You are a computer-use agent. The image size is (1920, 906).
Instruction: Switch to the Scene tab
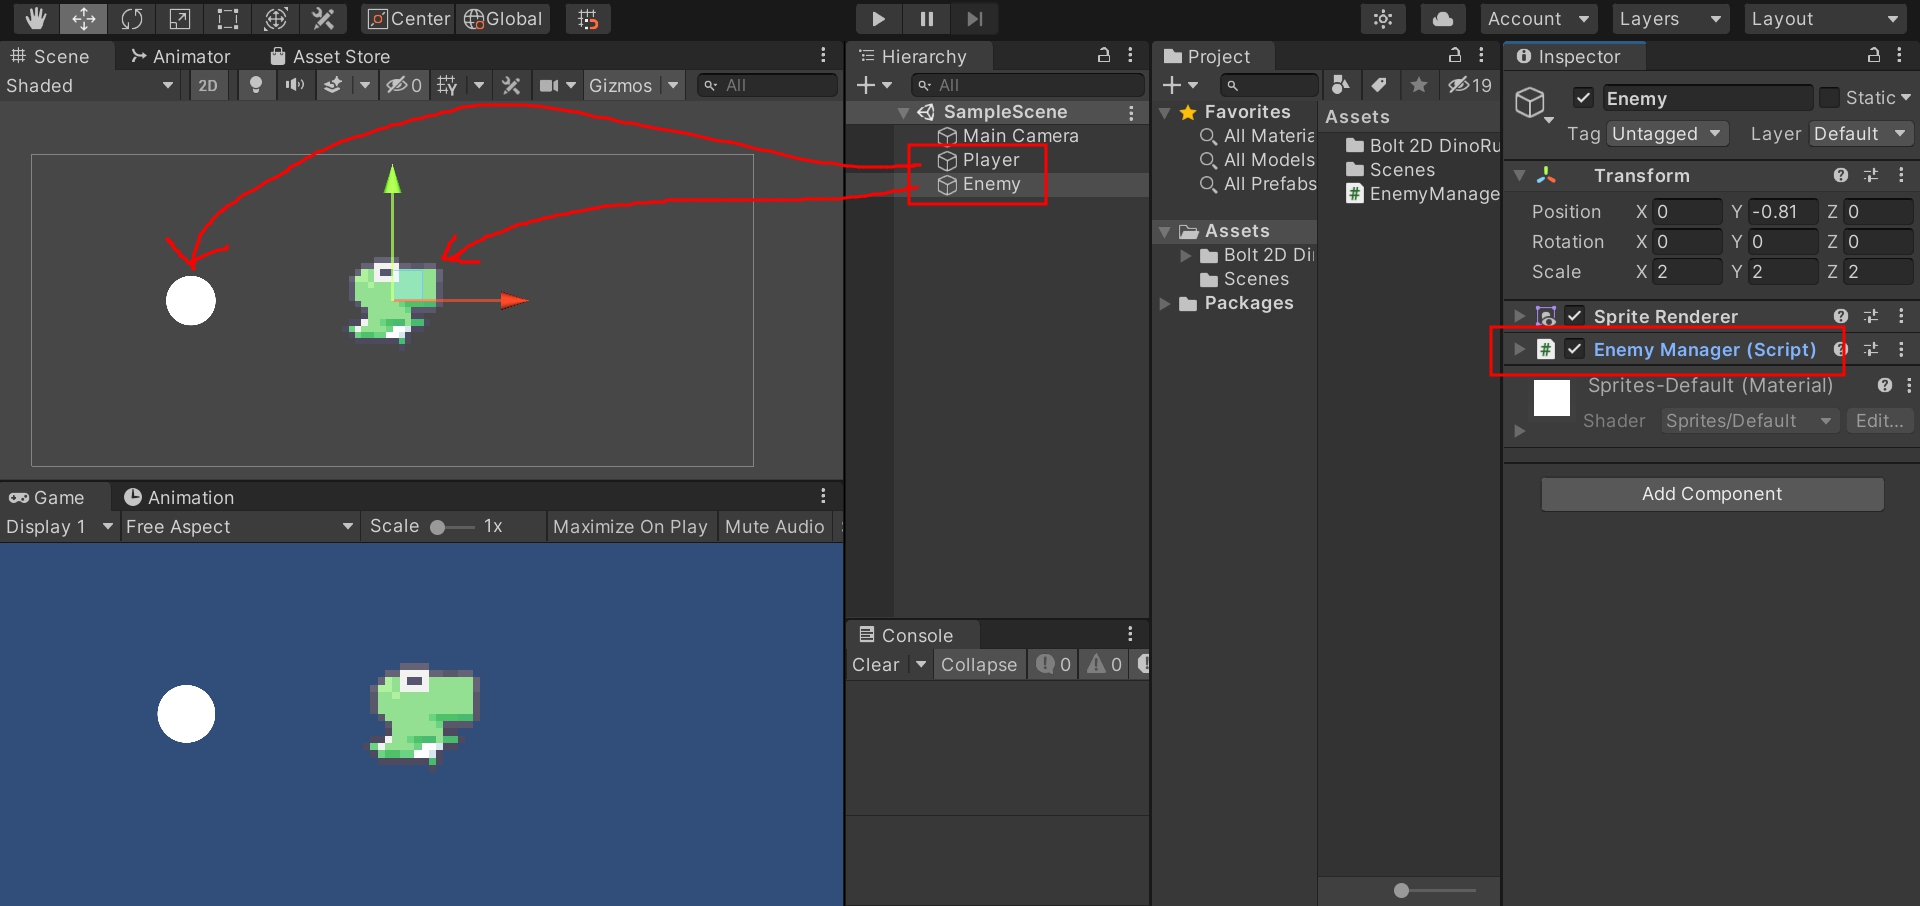tap(50, 56)
